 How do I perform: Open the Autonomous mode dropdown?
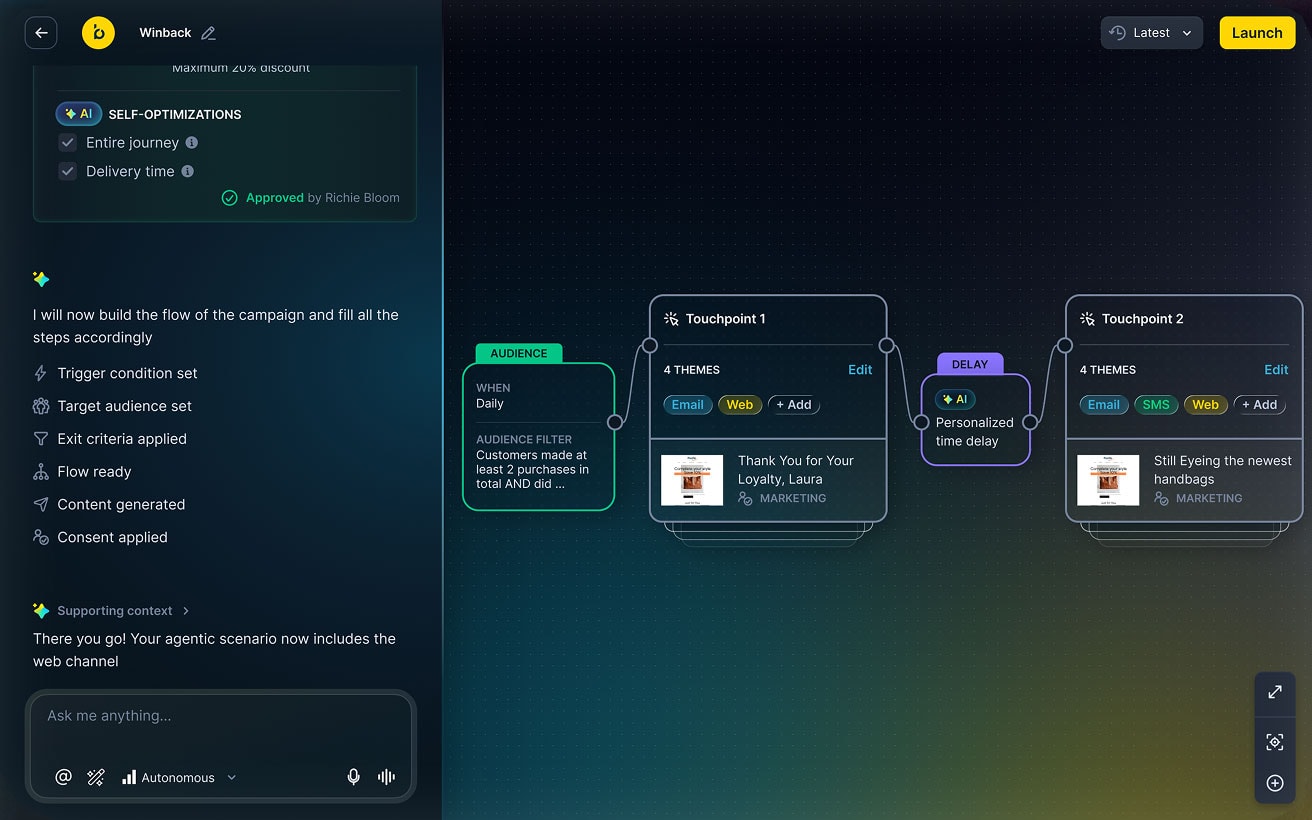click(x=179, y=777)
